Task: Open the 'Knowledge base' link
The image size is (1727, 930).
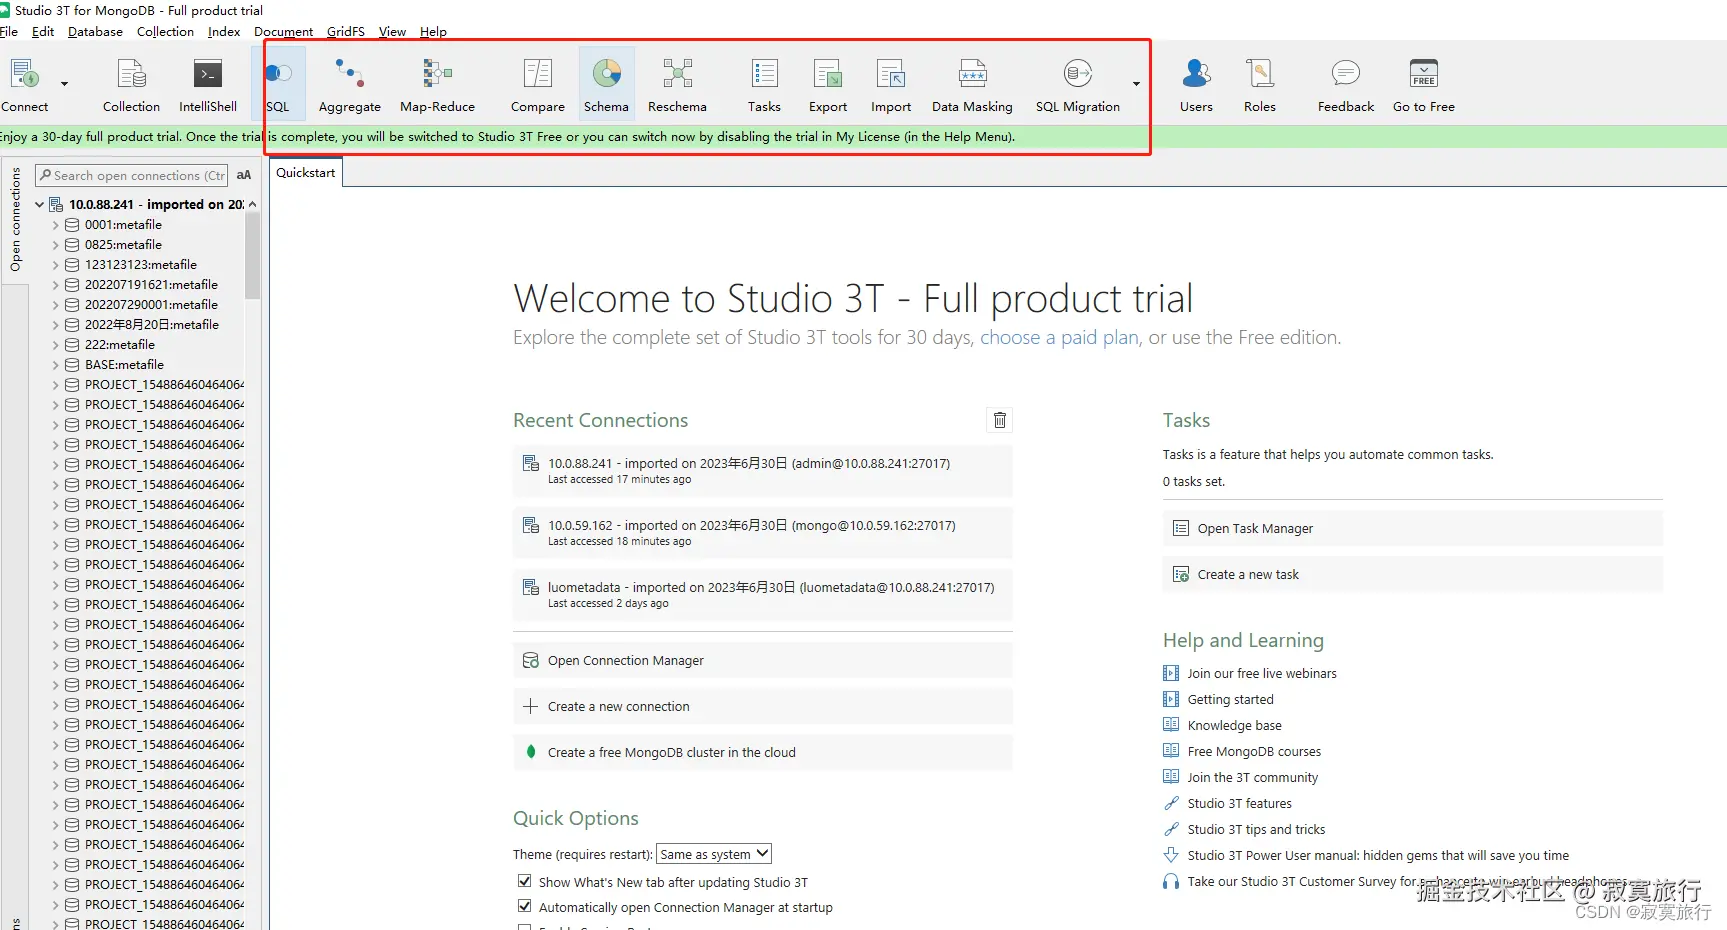Action: point(1234,725)
